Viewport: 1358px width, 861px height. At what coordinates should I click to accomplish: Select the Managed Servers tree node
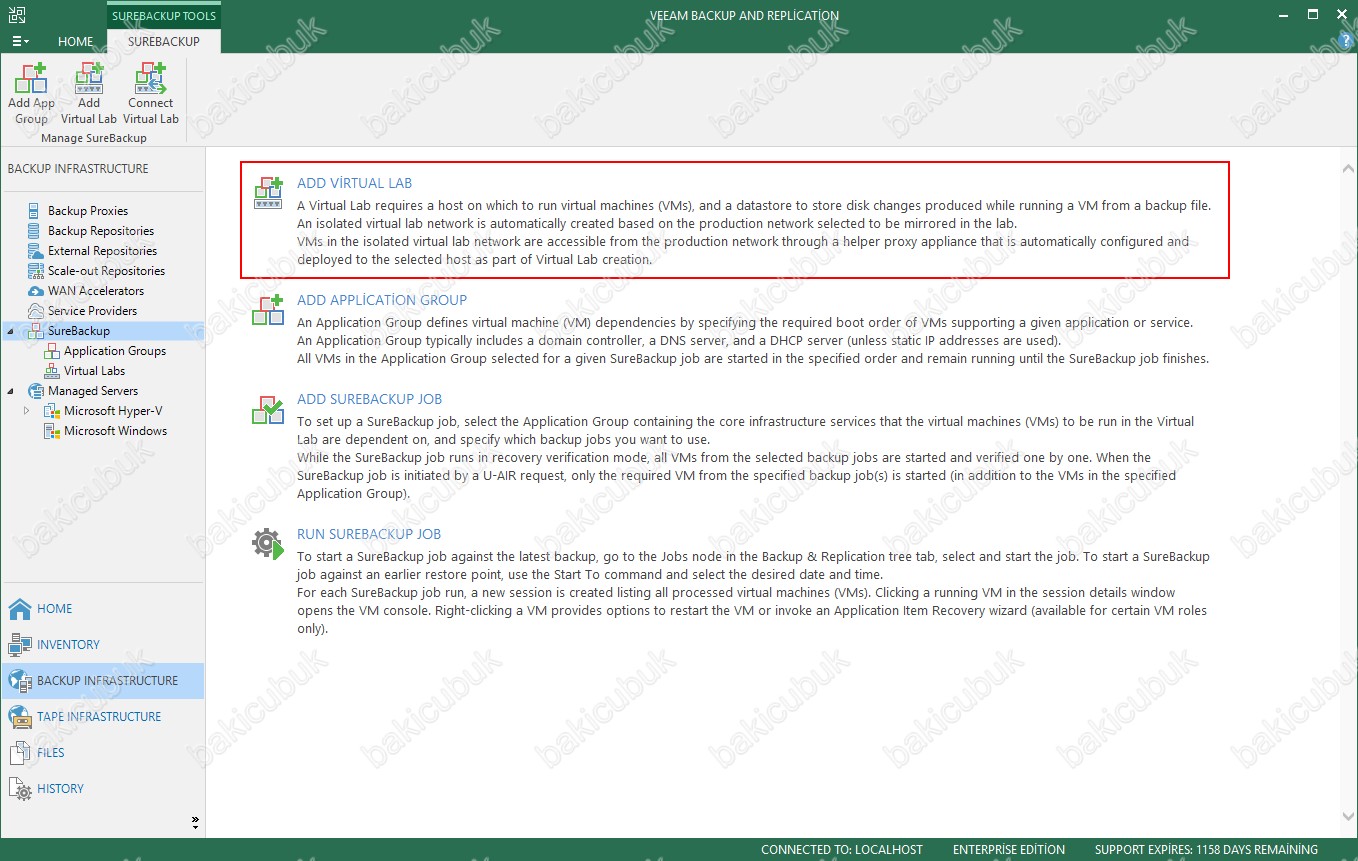[x=93, y=391]
